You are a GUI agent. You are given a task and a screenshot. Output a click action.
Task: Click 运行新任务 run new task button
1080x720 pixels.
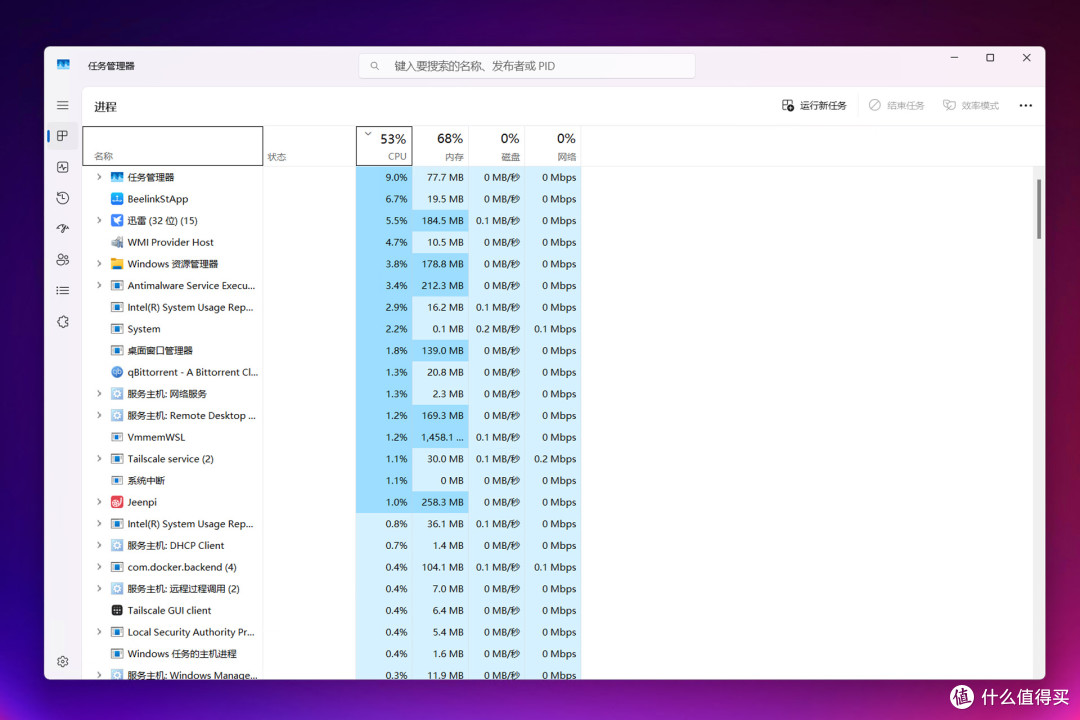coord(814,105)
